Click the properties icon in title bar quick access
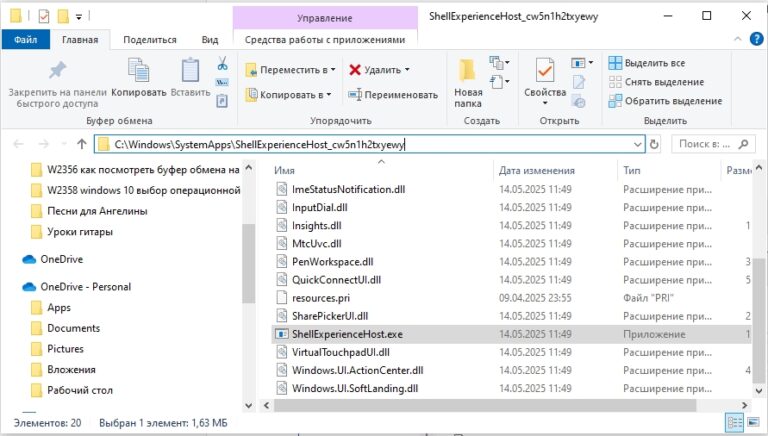This screenshot has width=768, height=436. pos(44,17)
